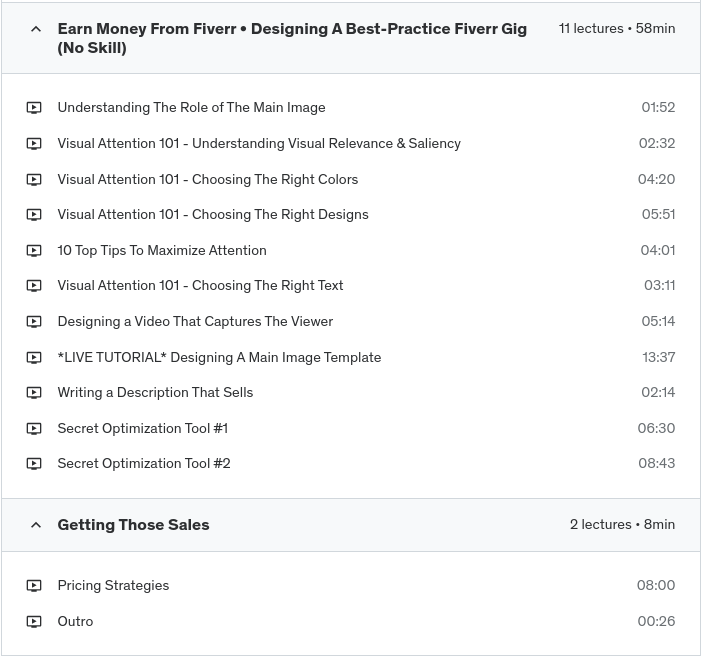
Task: Click video icon beside Writing a Description That Sells
Action: pyautogui.click(x=34, y=393)
